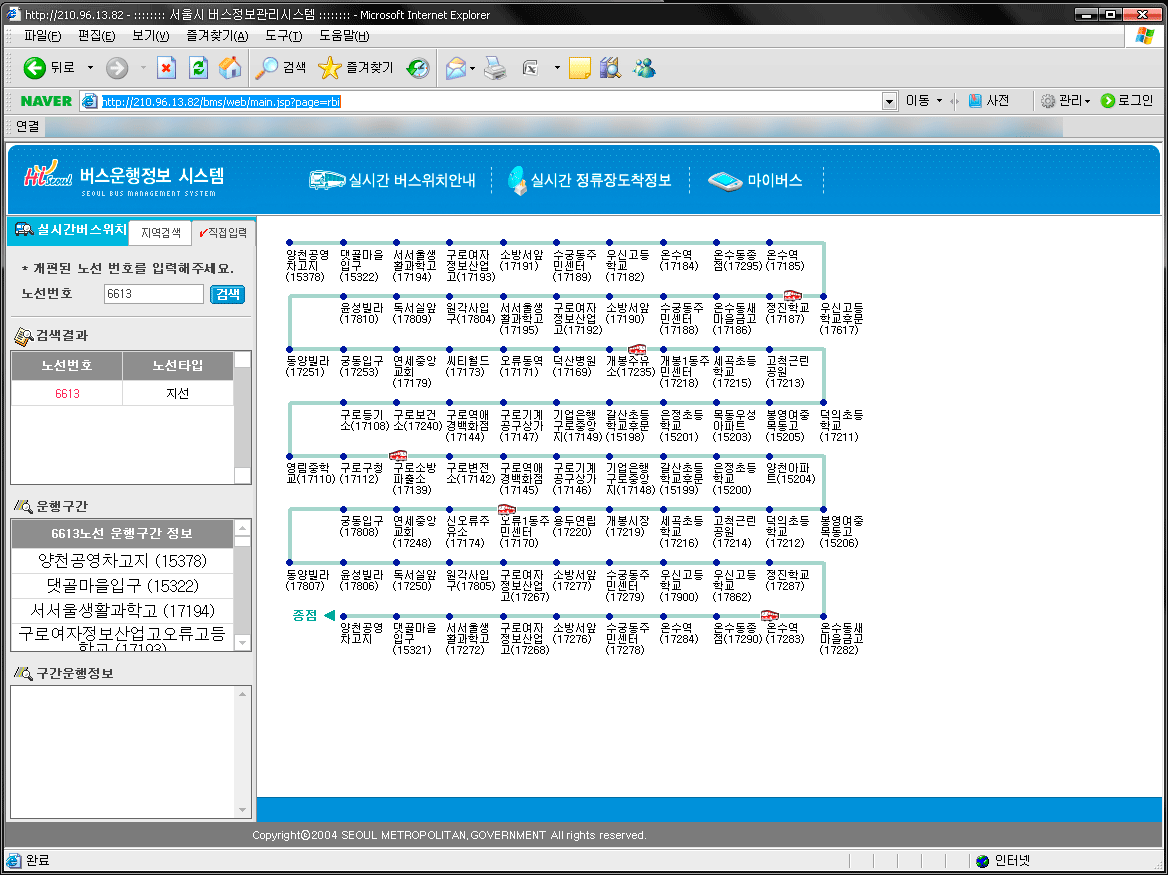Open the 마이버스 header link
Screen dimensions: 1168x875
[755, 180]
